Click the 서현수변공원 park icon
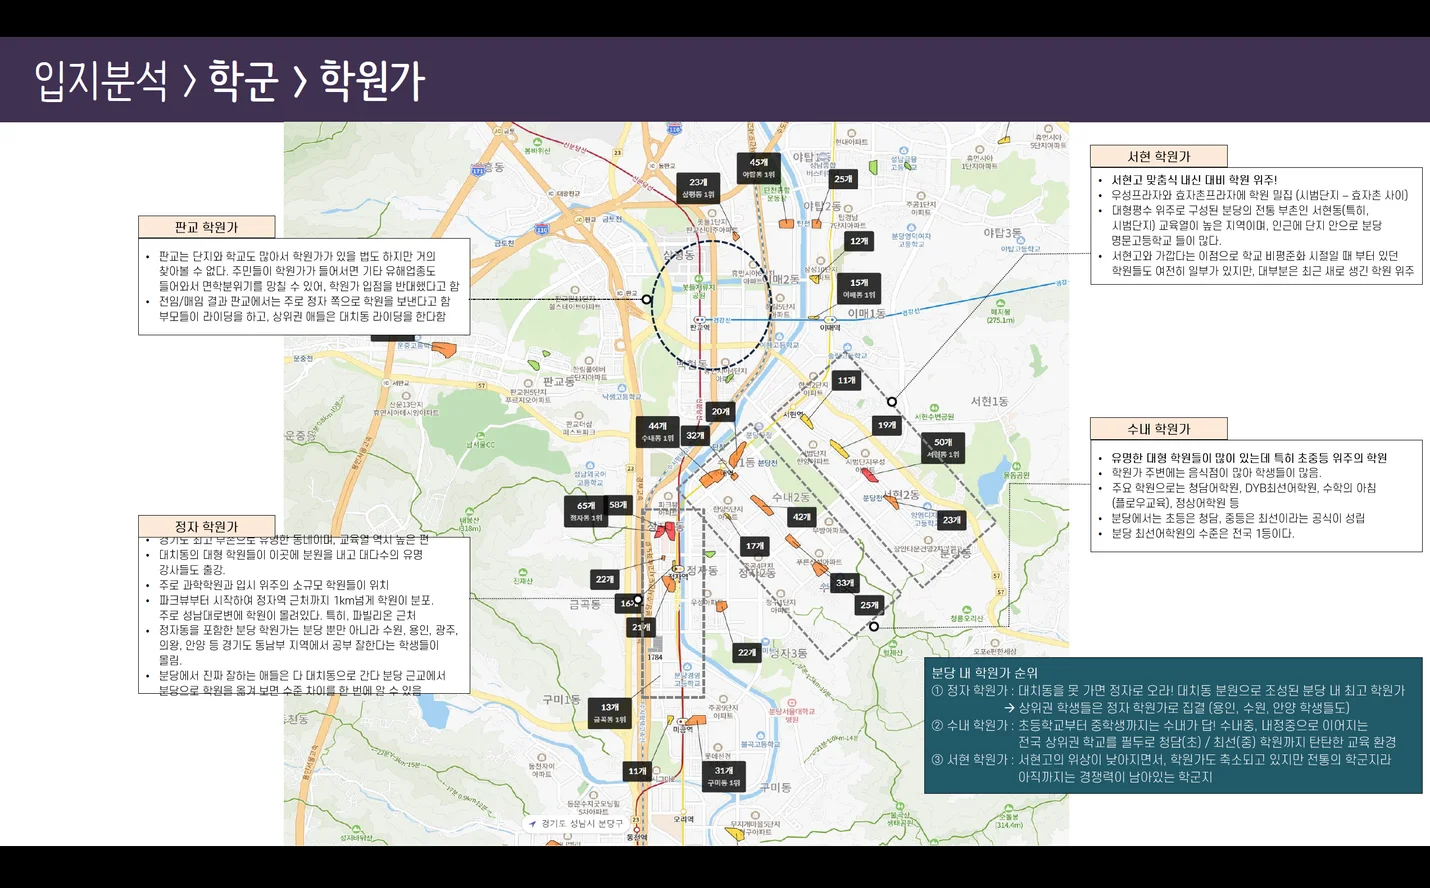1430x888 pixels. [x=934, y=407]
